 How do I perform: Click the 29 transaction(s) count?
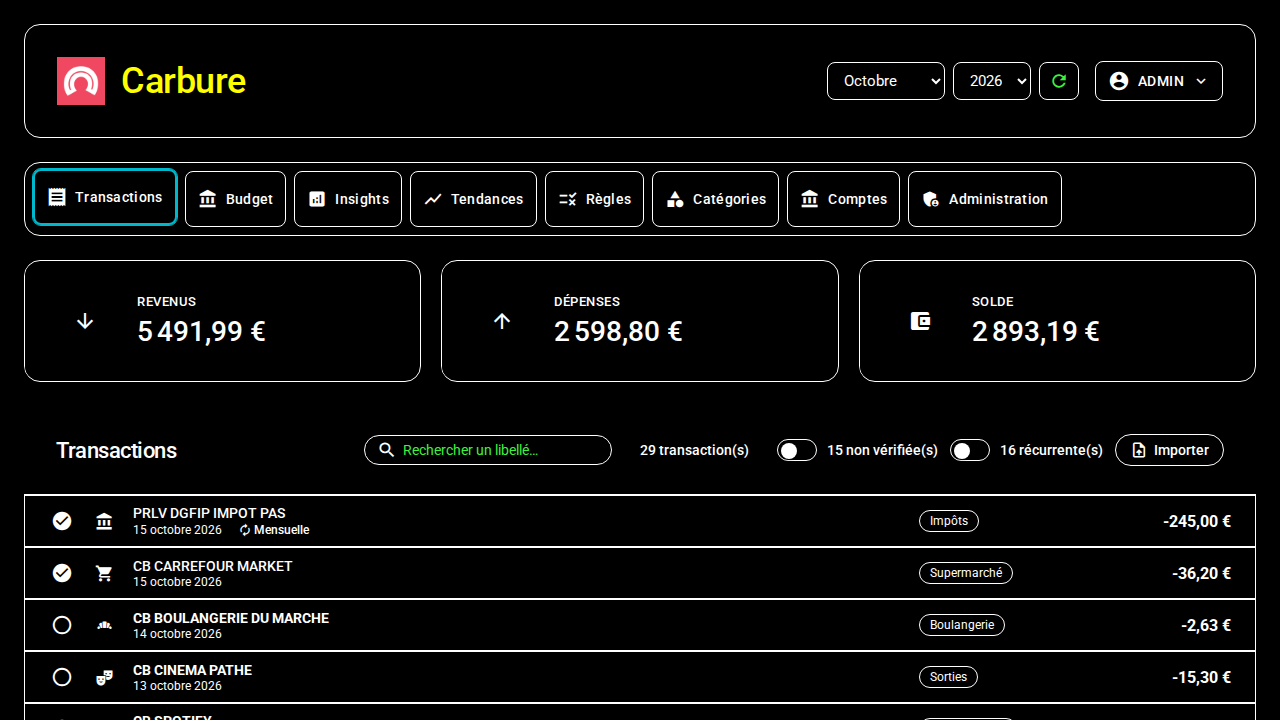tap(694, 450)
